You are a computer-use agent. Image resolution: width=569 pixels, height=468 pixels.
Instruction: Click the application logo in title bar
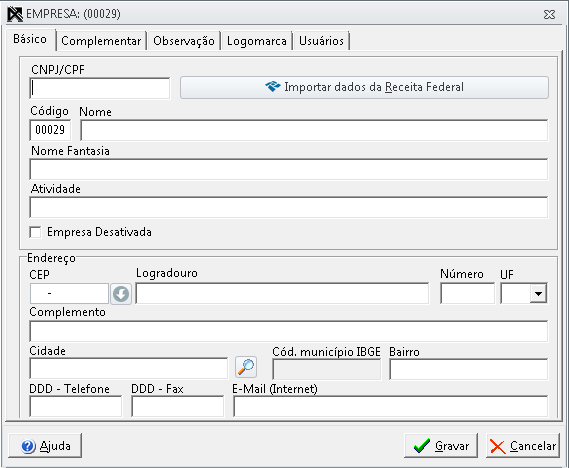(15, 15)
